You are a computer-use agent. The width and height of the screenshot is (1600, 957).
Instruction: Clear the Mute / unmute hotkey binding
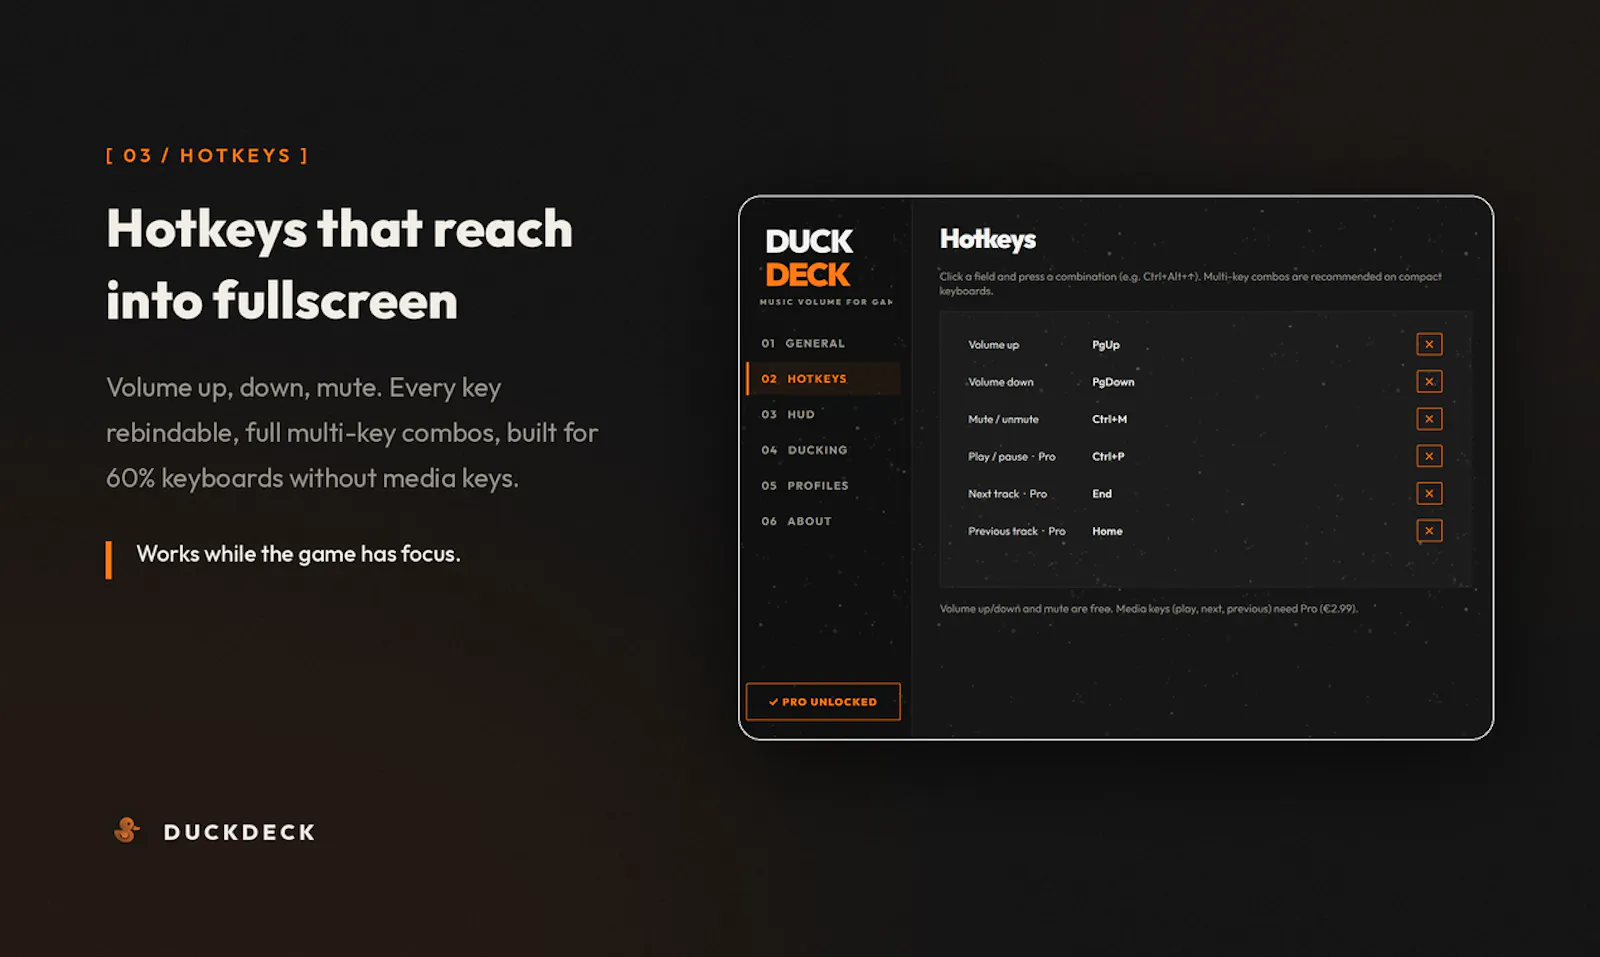tap(1429, 419)
